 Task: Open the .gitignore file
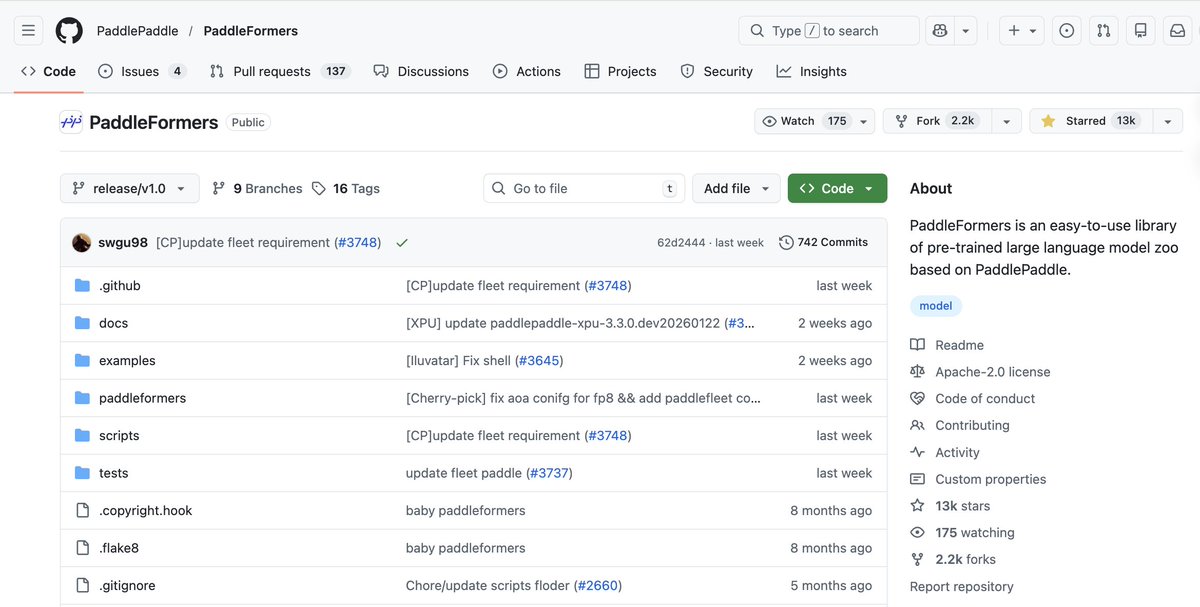pos(127,586)
